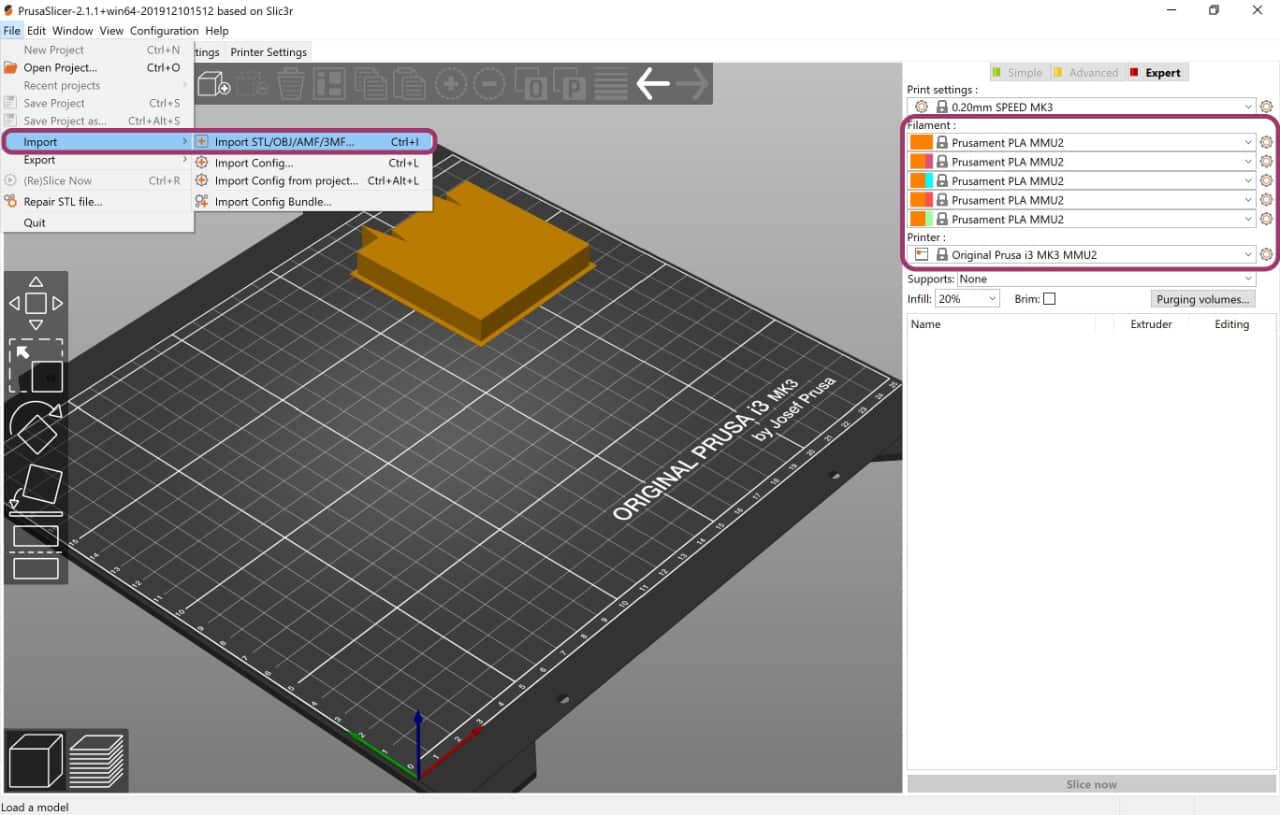Open the Edit menu
The width and height of the screenshot is (1280, 815).
[36, 31]
